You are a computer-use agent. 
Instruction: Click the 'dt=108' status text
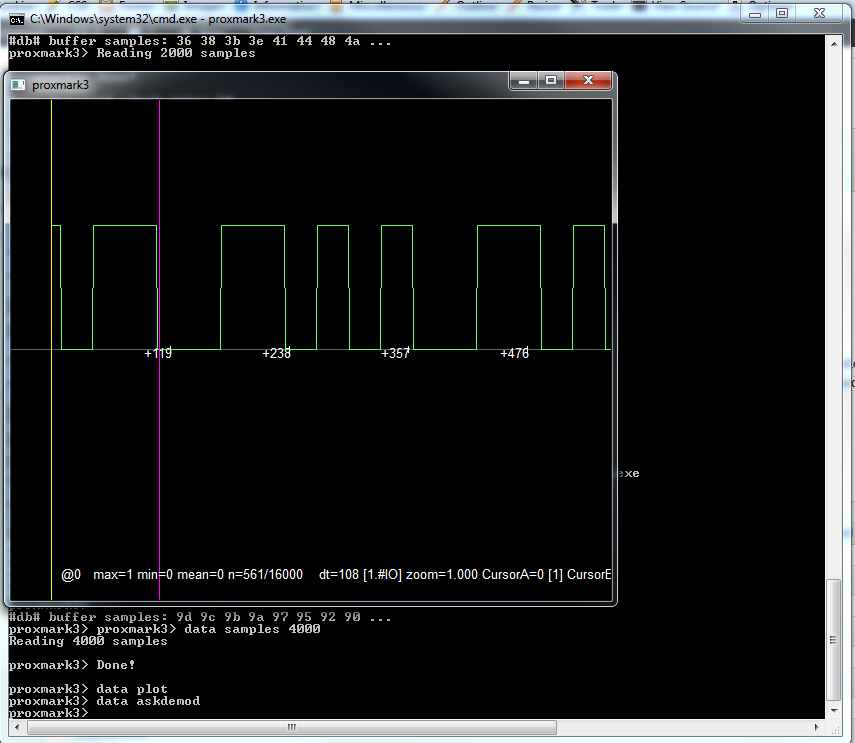(339, 575)
